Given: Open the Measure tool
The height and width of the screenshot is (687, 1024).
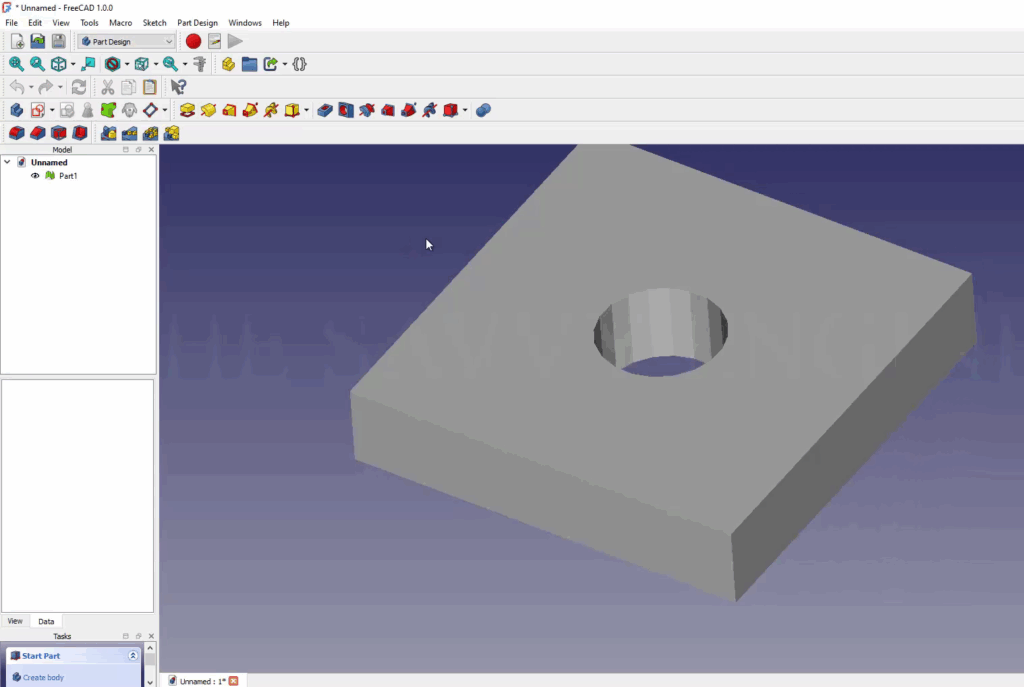Looking at the screenshot, I should click(201, 63).
